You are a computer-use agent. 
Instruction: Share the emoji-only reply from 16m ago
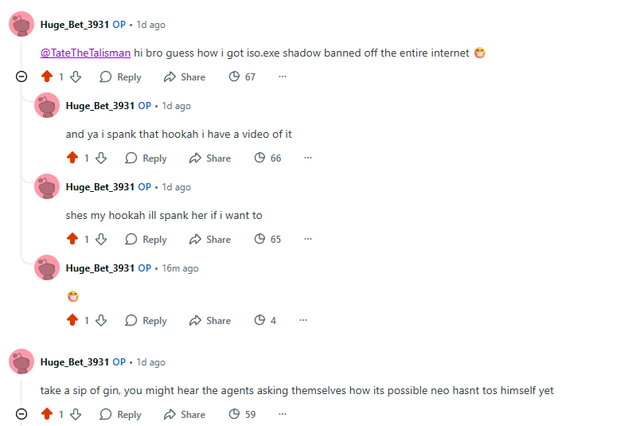click(210, 320)
